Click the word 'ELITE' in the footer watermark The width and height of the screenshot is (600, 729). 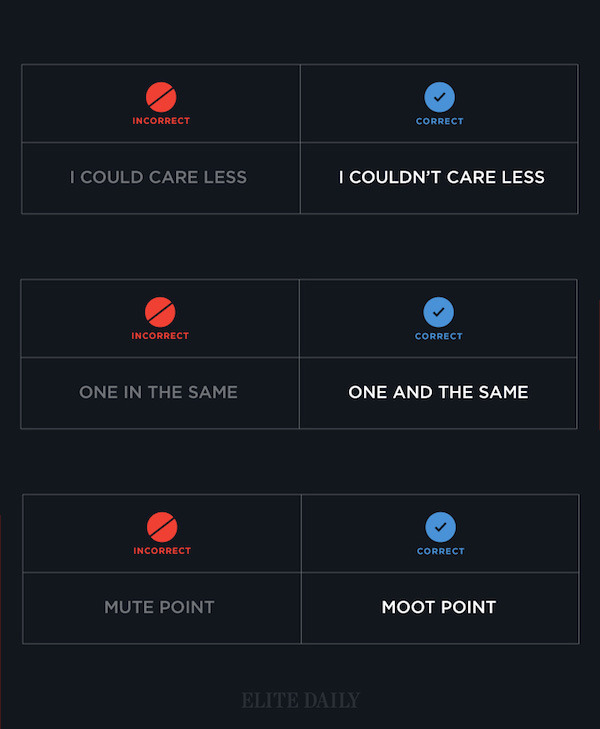point(268,700)
